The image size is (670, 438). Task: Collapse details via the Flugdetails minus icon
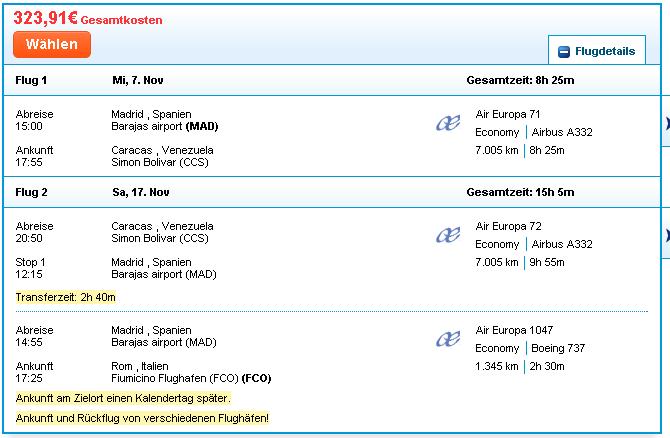564,52
